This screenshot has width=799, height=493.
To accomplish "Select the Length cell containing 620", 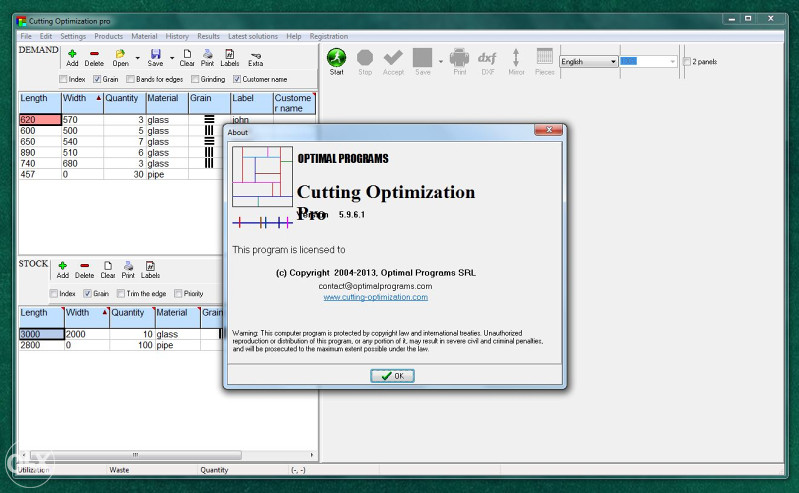I will coord(40,120).
